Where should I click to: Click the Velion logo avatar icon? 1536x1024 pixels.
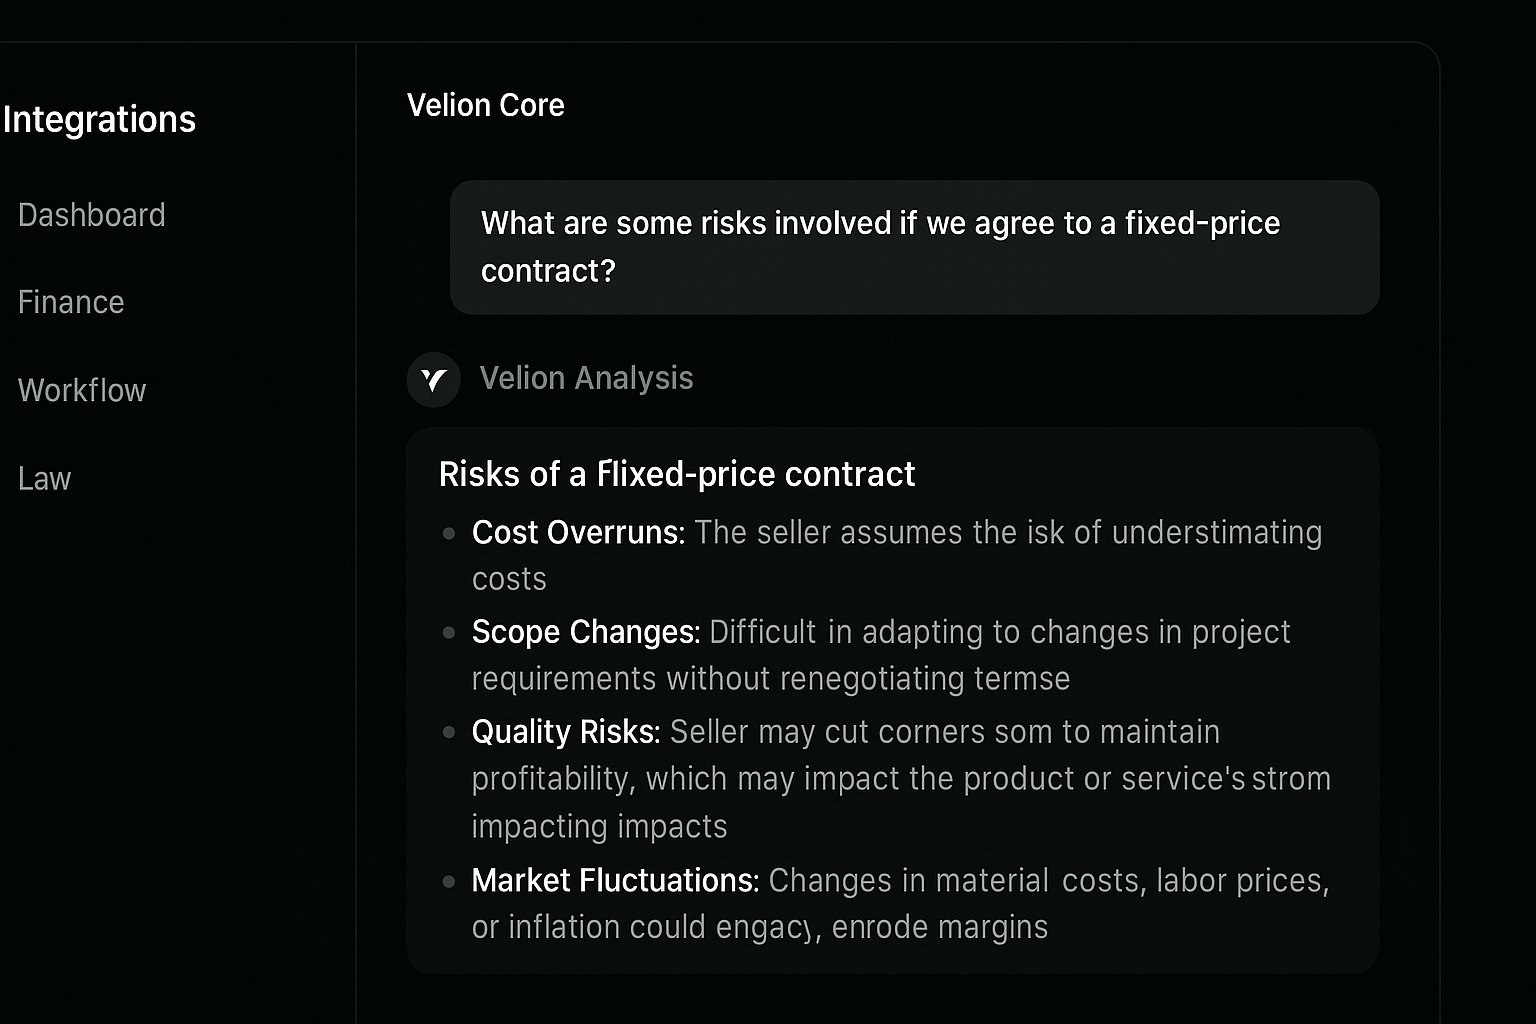(433, 380)
